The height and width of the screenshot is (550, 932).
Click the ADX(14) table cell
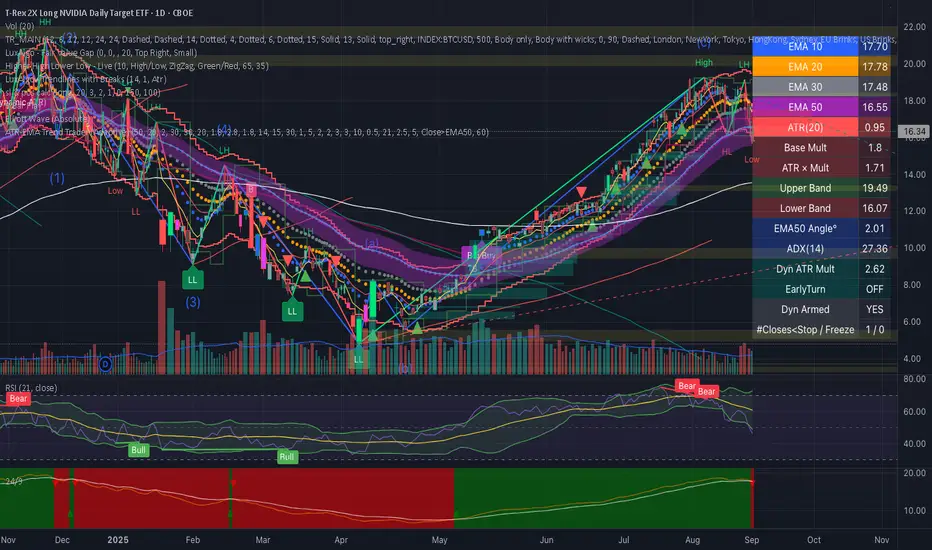(805, 249)
